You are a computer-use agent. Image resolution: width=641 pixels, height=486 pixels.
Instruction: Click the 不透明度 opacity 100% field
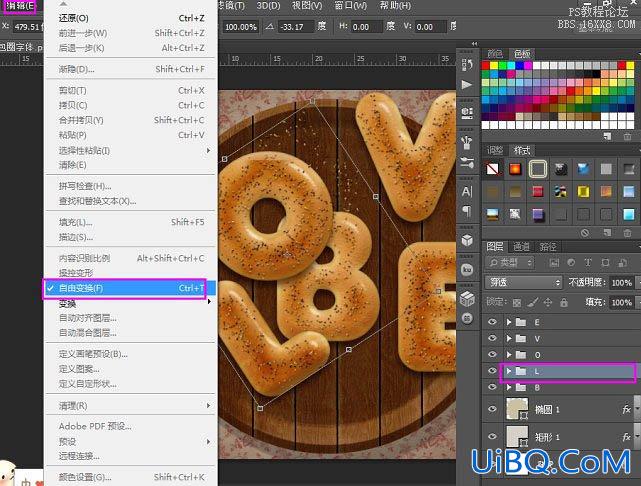click(x=621, y=282)
